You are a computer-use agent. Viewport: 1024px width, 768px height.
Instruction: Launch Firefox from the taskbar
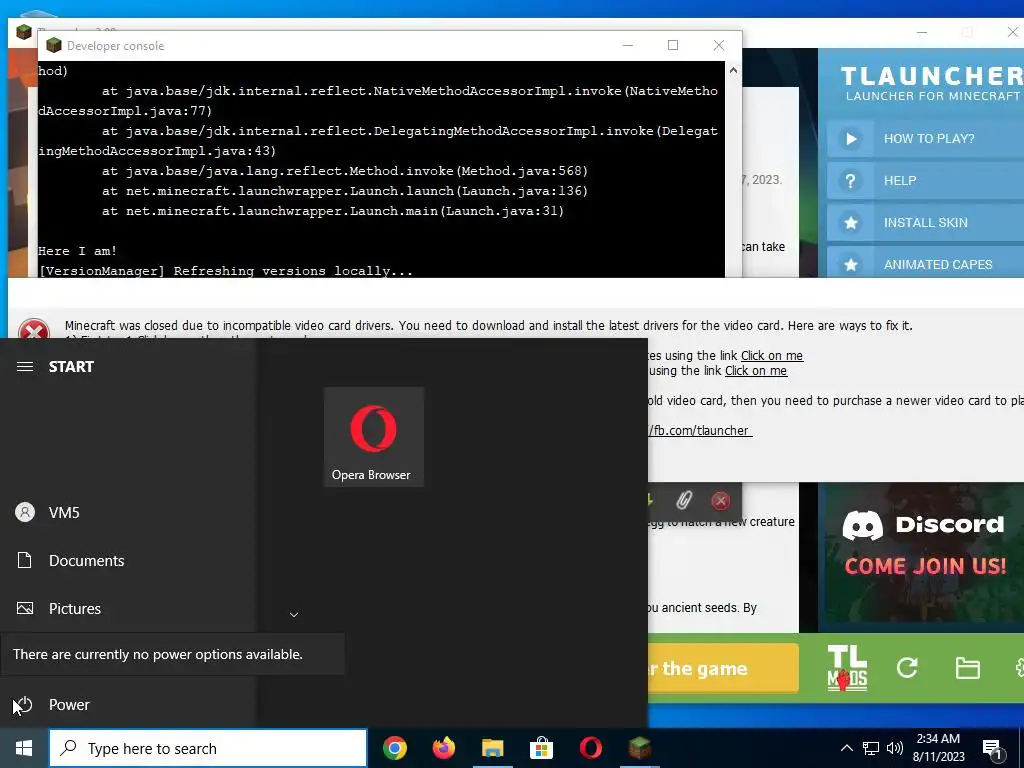(x=444, y=748)
